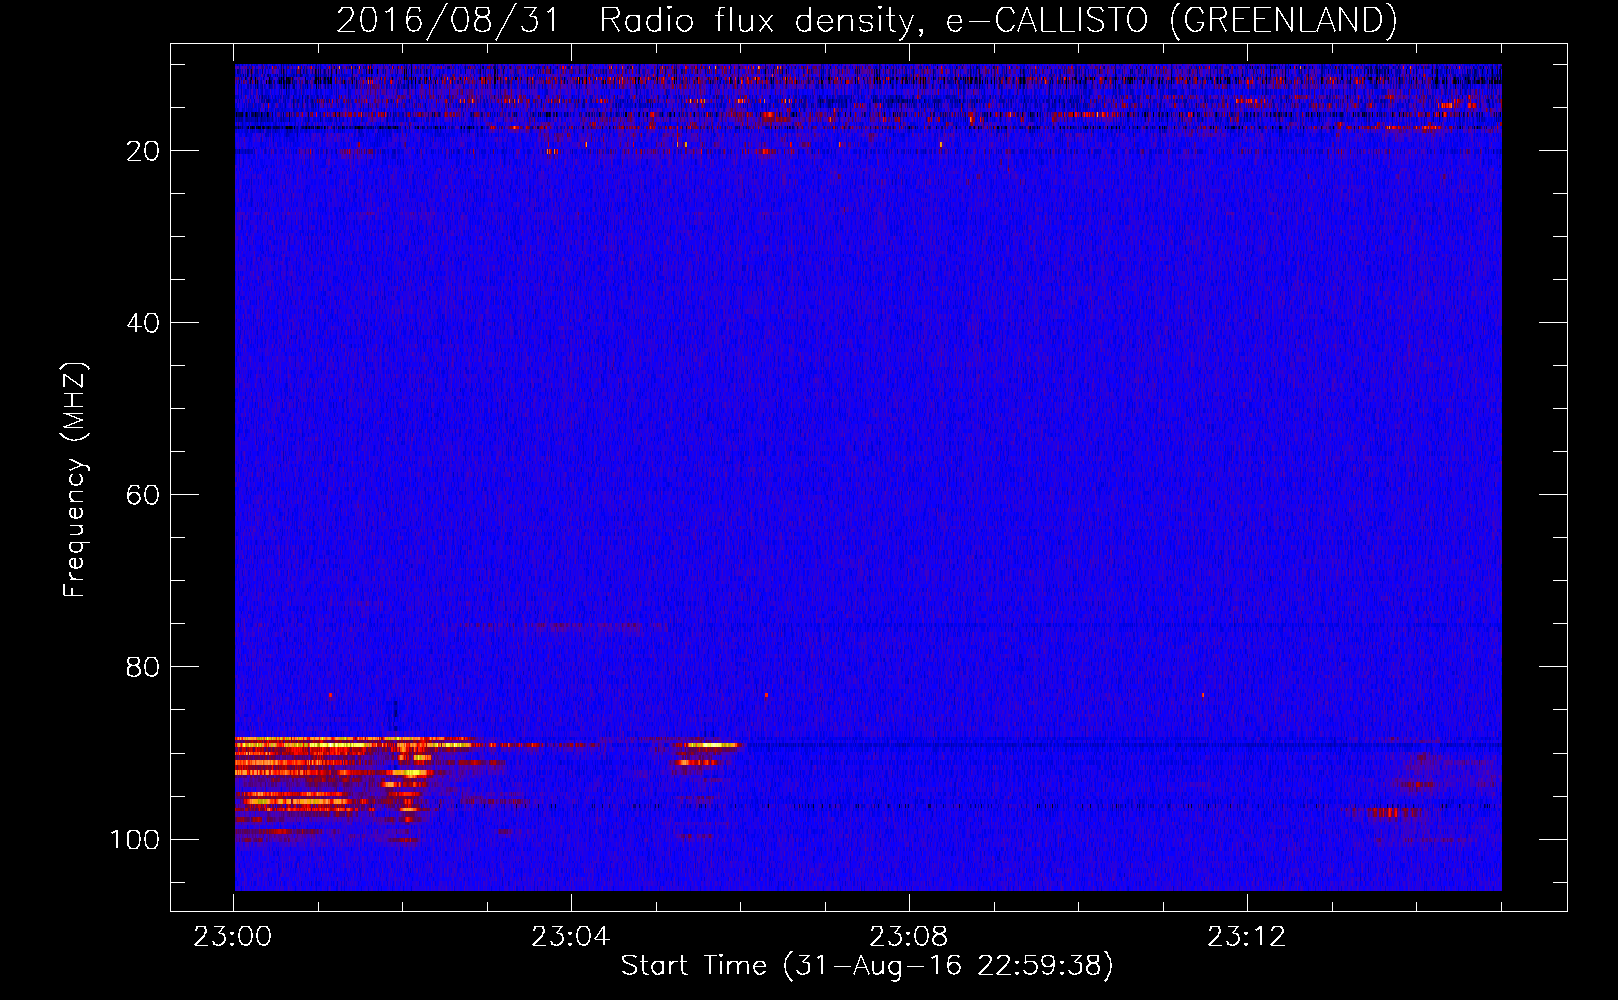
Task: Click the 20 frequency tick label
Action: click(143, 151)
